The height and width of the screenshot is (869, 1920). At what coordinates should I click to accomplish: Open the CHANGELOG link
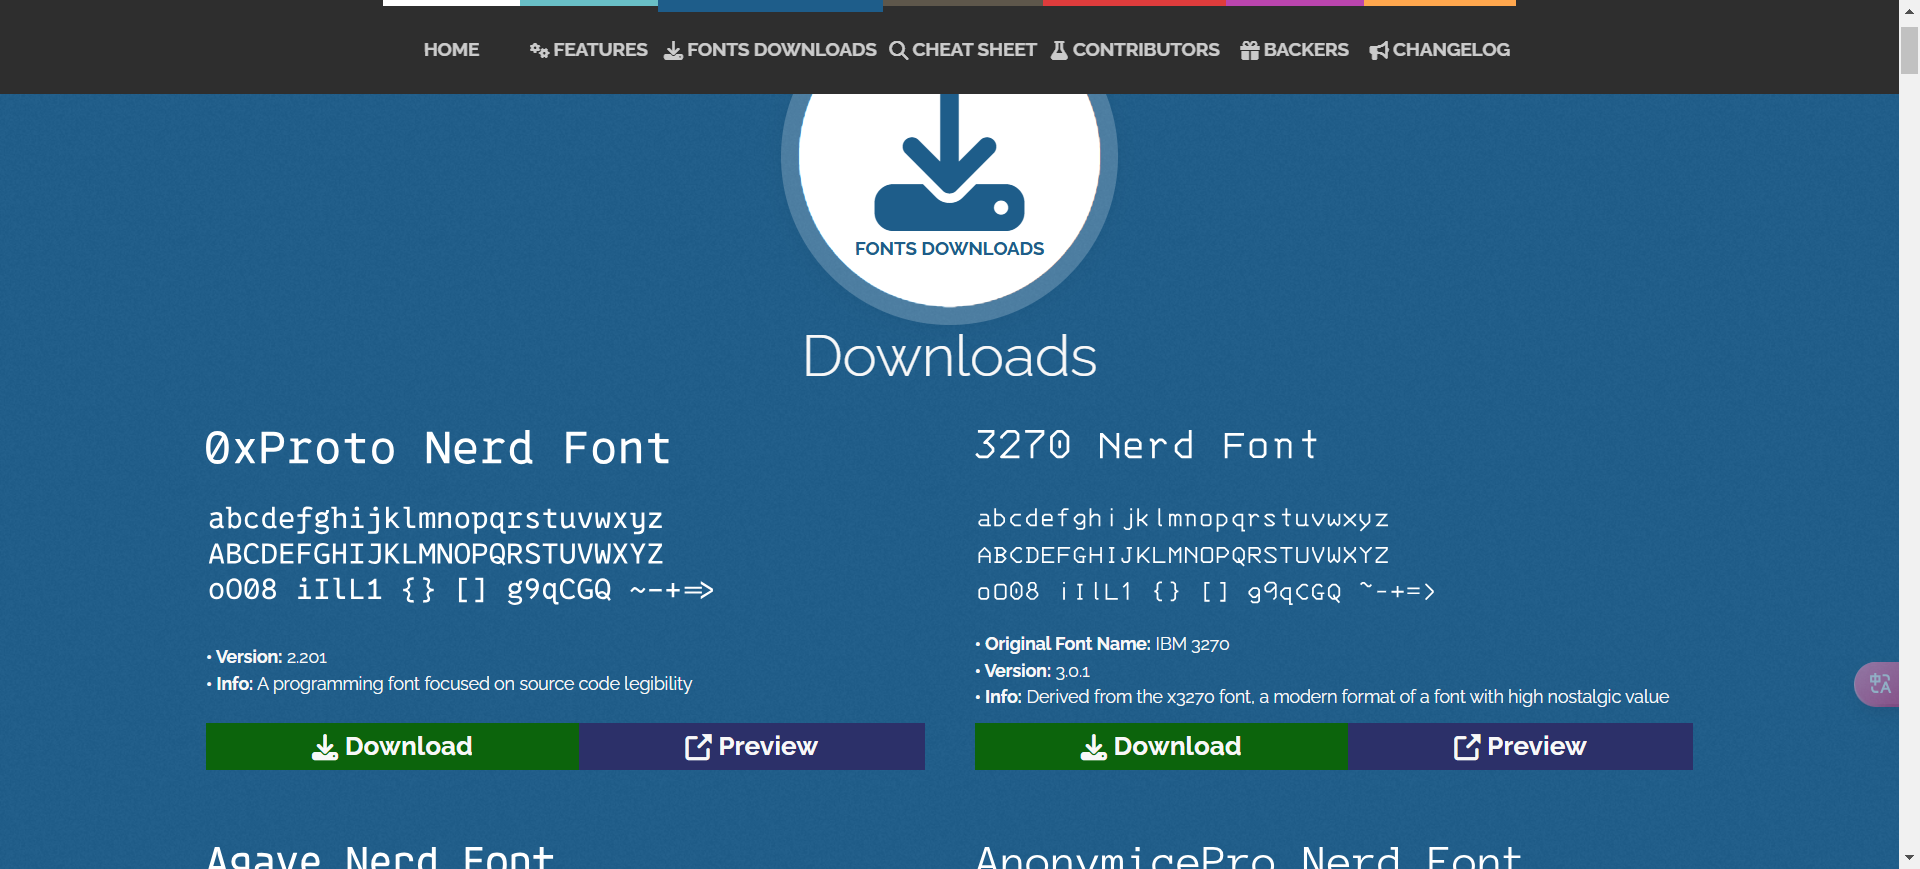pos(1439,50)
